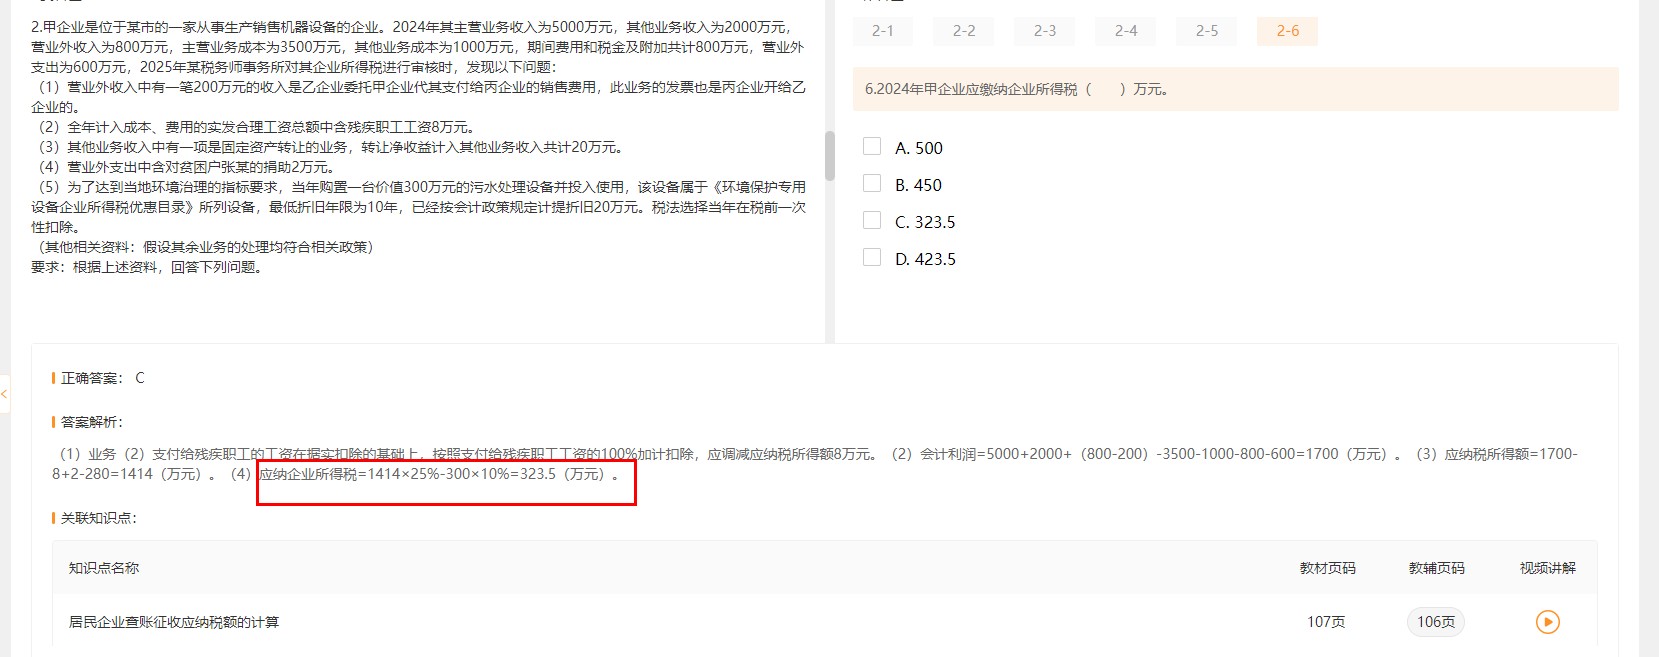Select sub-question tab 2-4
This screenshot has width=1659, height=657.
(x=1126, y=31)
